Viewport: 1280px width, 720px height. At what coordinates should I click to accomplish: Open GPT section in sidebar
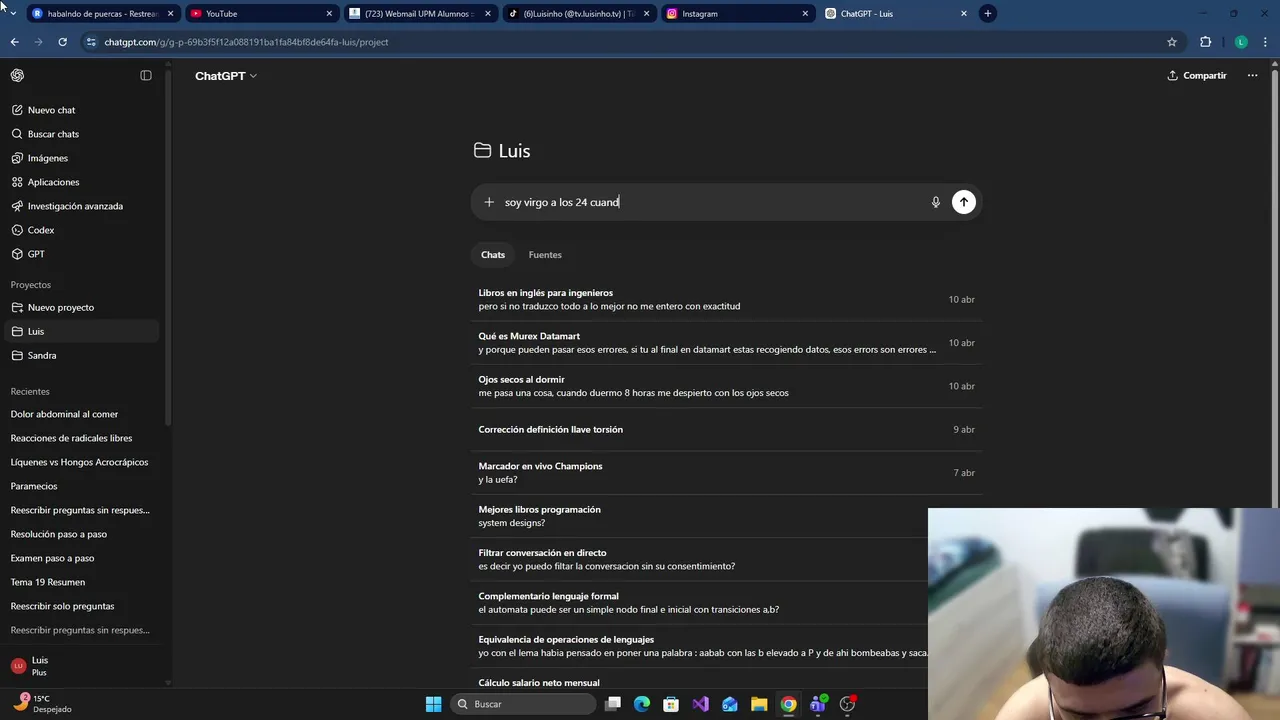[84, 254]
